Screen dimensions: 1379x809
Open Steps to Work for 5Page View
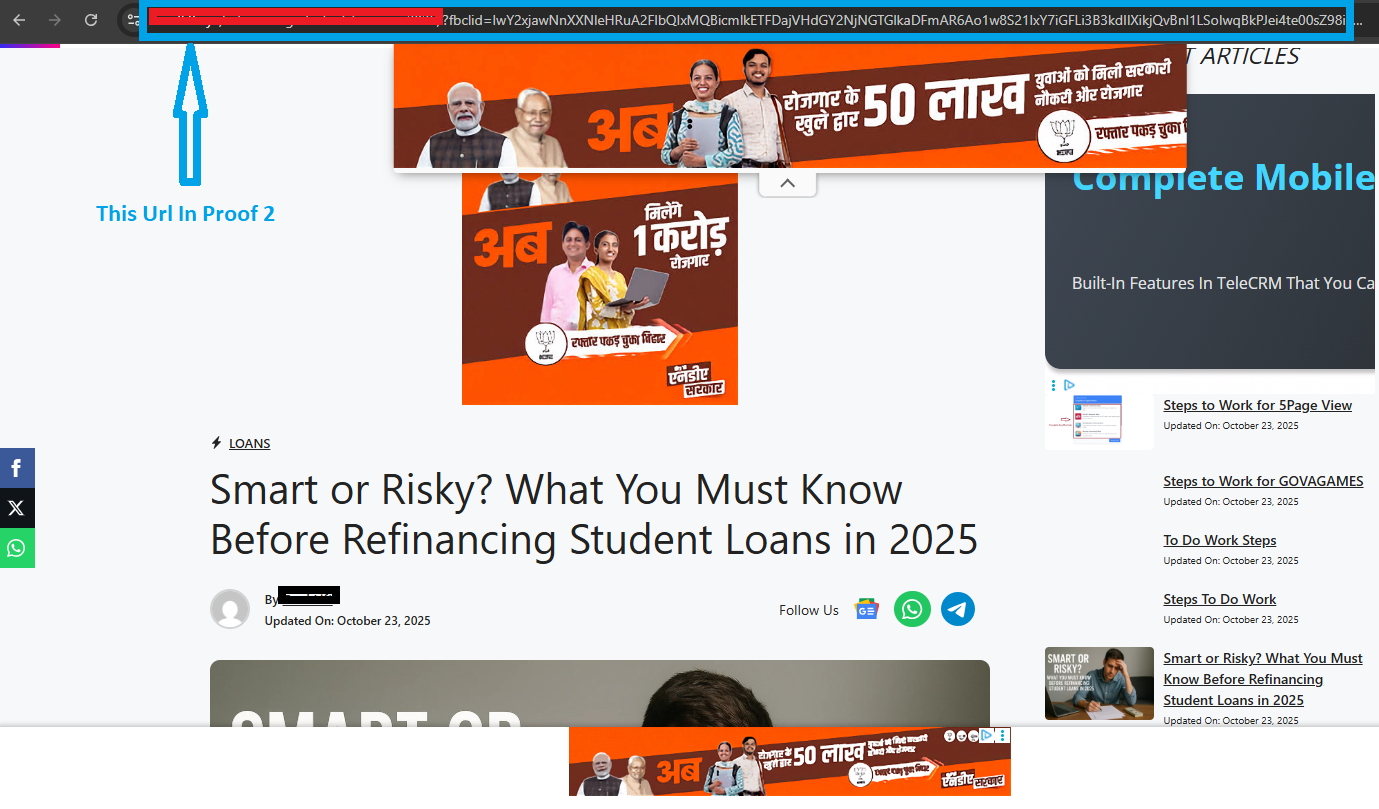pos(1257,405)
